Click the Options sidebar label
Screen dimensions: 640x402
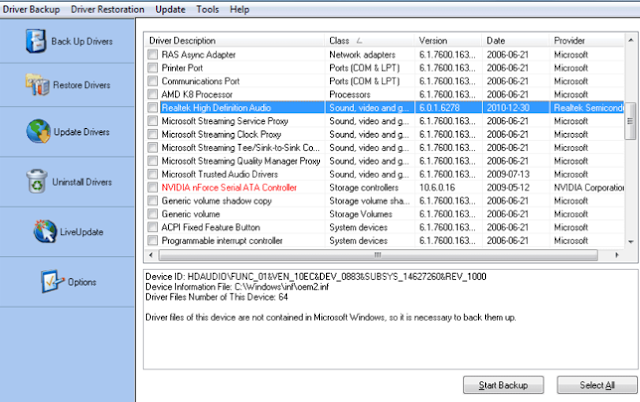pyautogui.click(x=82, y=282)
